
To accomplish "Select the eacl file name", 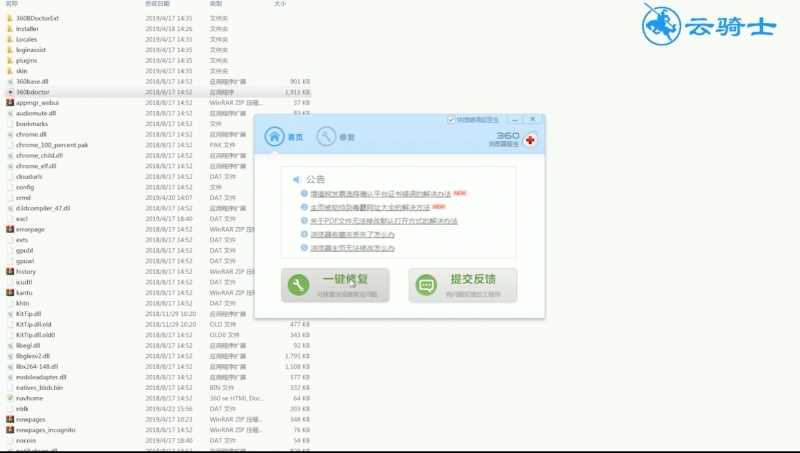I will [21, 219].
